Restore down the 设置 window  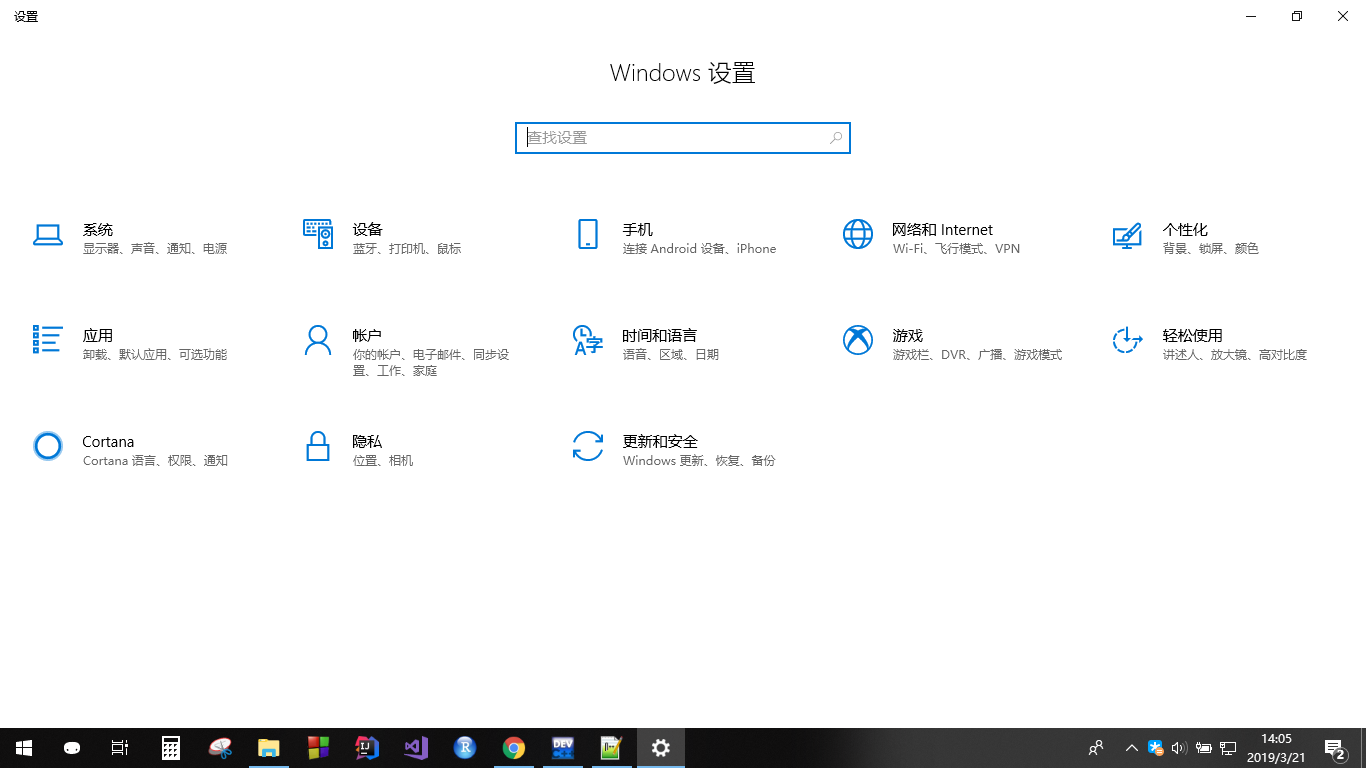(x=1297, y=16)
